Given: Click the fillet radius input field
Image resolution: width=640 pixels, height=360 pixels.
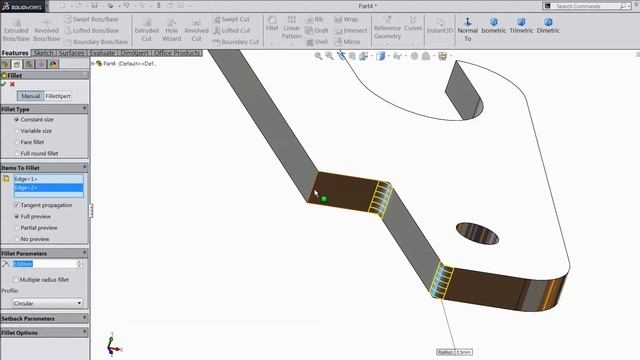Looking at the screenshot, I should pos(44,264).
